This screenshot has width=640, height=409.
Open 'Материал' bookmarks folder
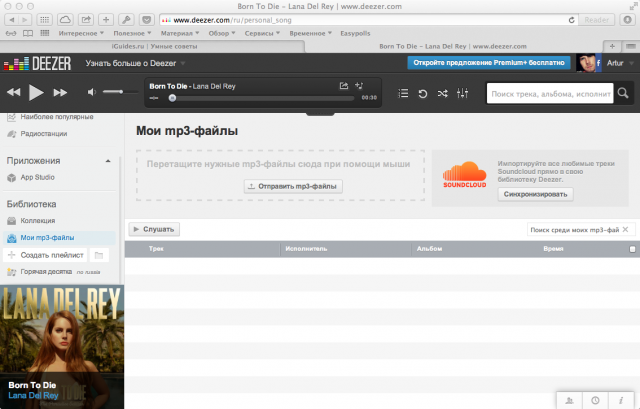click(x=180, y=33)
